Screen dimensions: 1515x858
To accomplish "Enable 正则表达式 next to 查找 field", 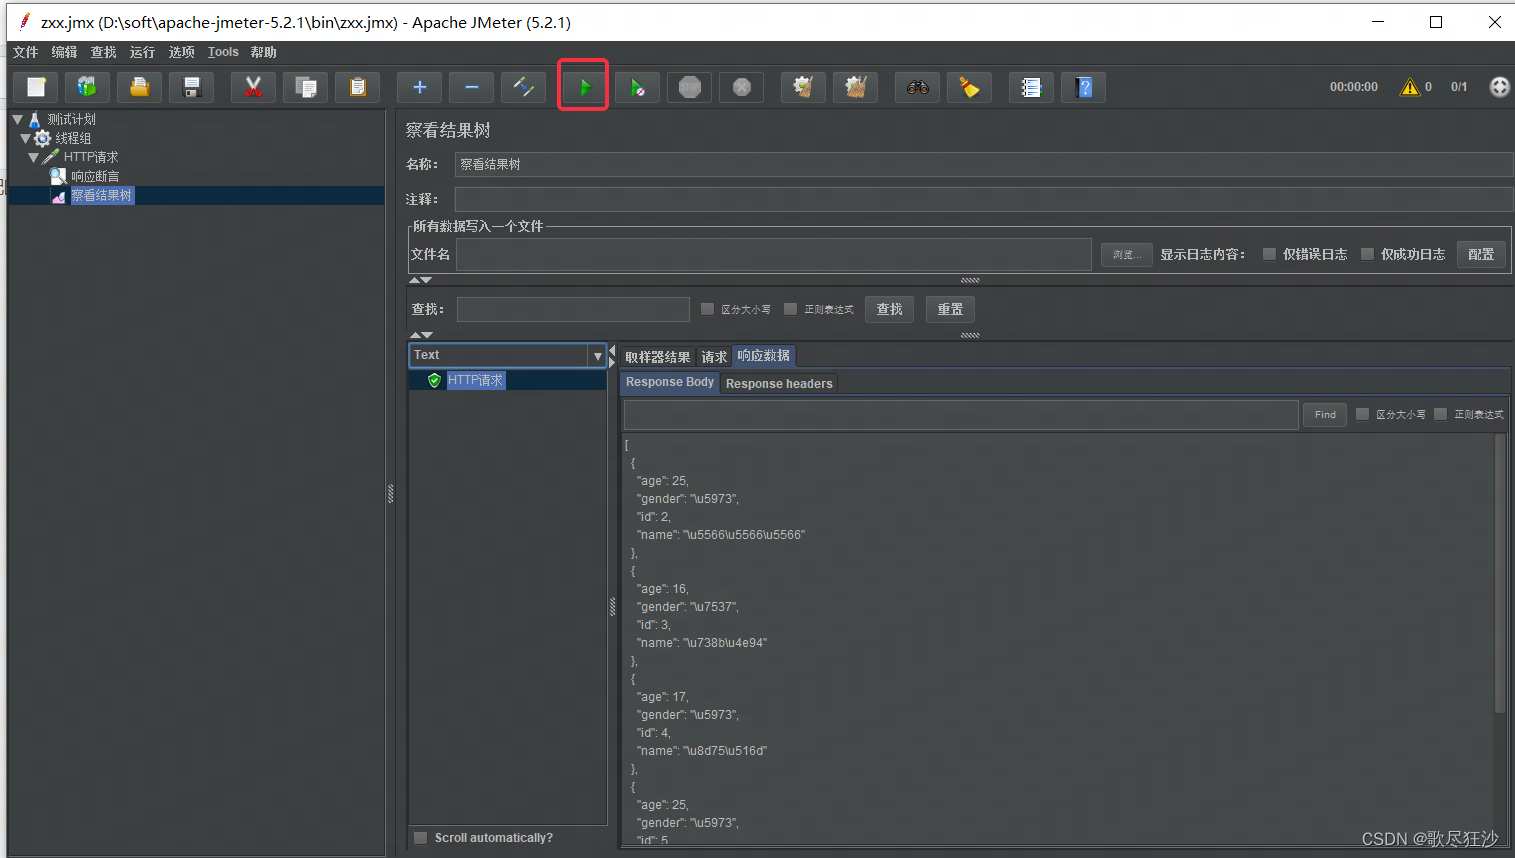I will tap(790, 309).
